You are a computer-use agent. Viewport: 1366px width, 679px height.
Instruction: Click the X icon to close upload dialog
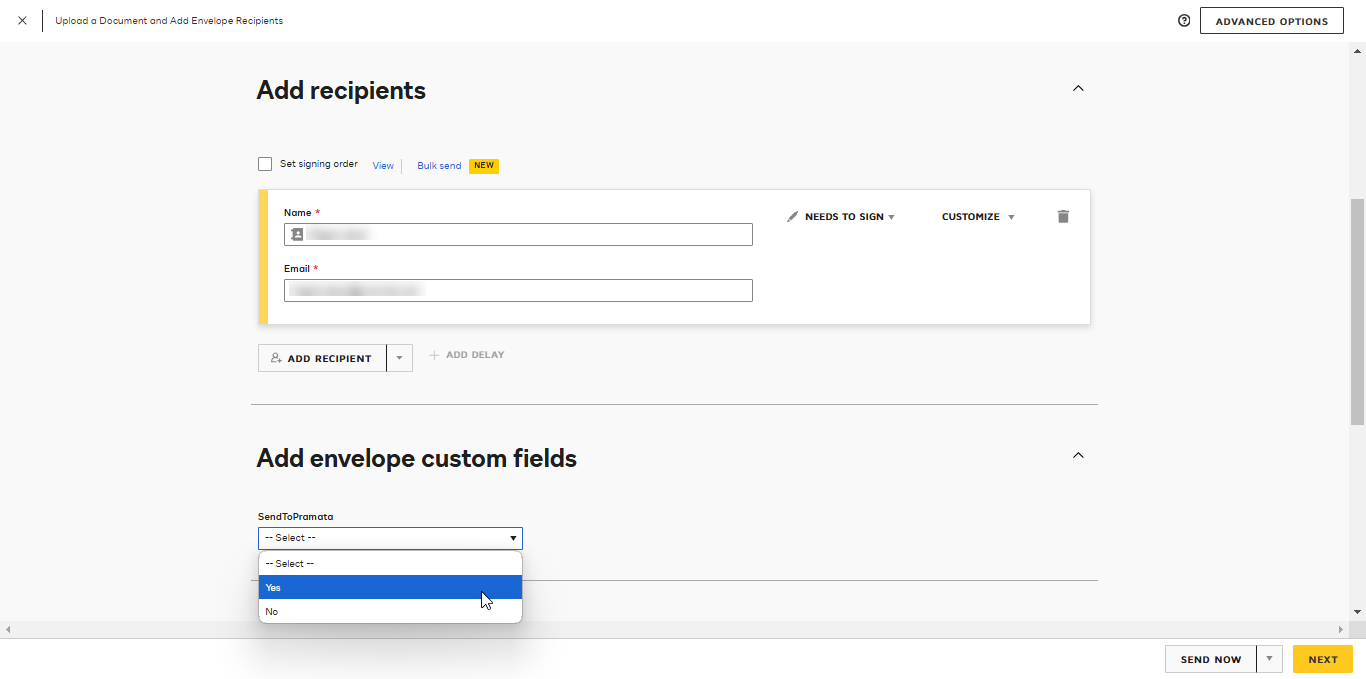coord(22,20)
